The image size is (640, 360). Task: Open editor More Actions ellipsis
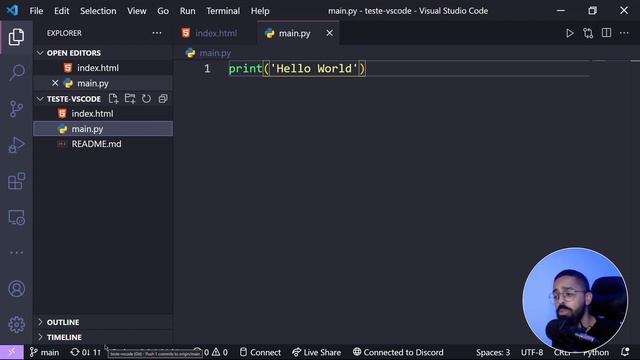(624, 33)
